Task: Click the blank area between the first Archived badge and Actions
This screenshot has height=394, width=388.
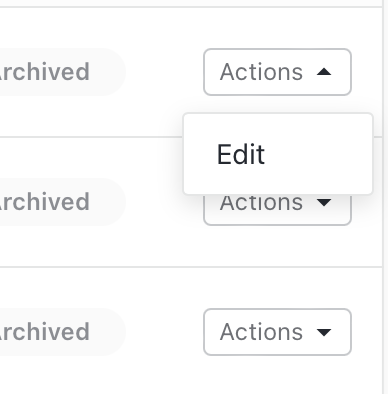Action: pos(165,72)
